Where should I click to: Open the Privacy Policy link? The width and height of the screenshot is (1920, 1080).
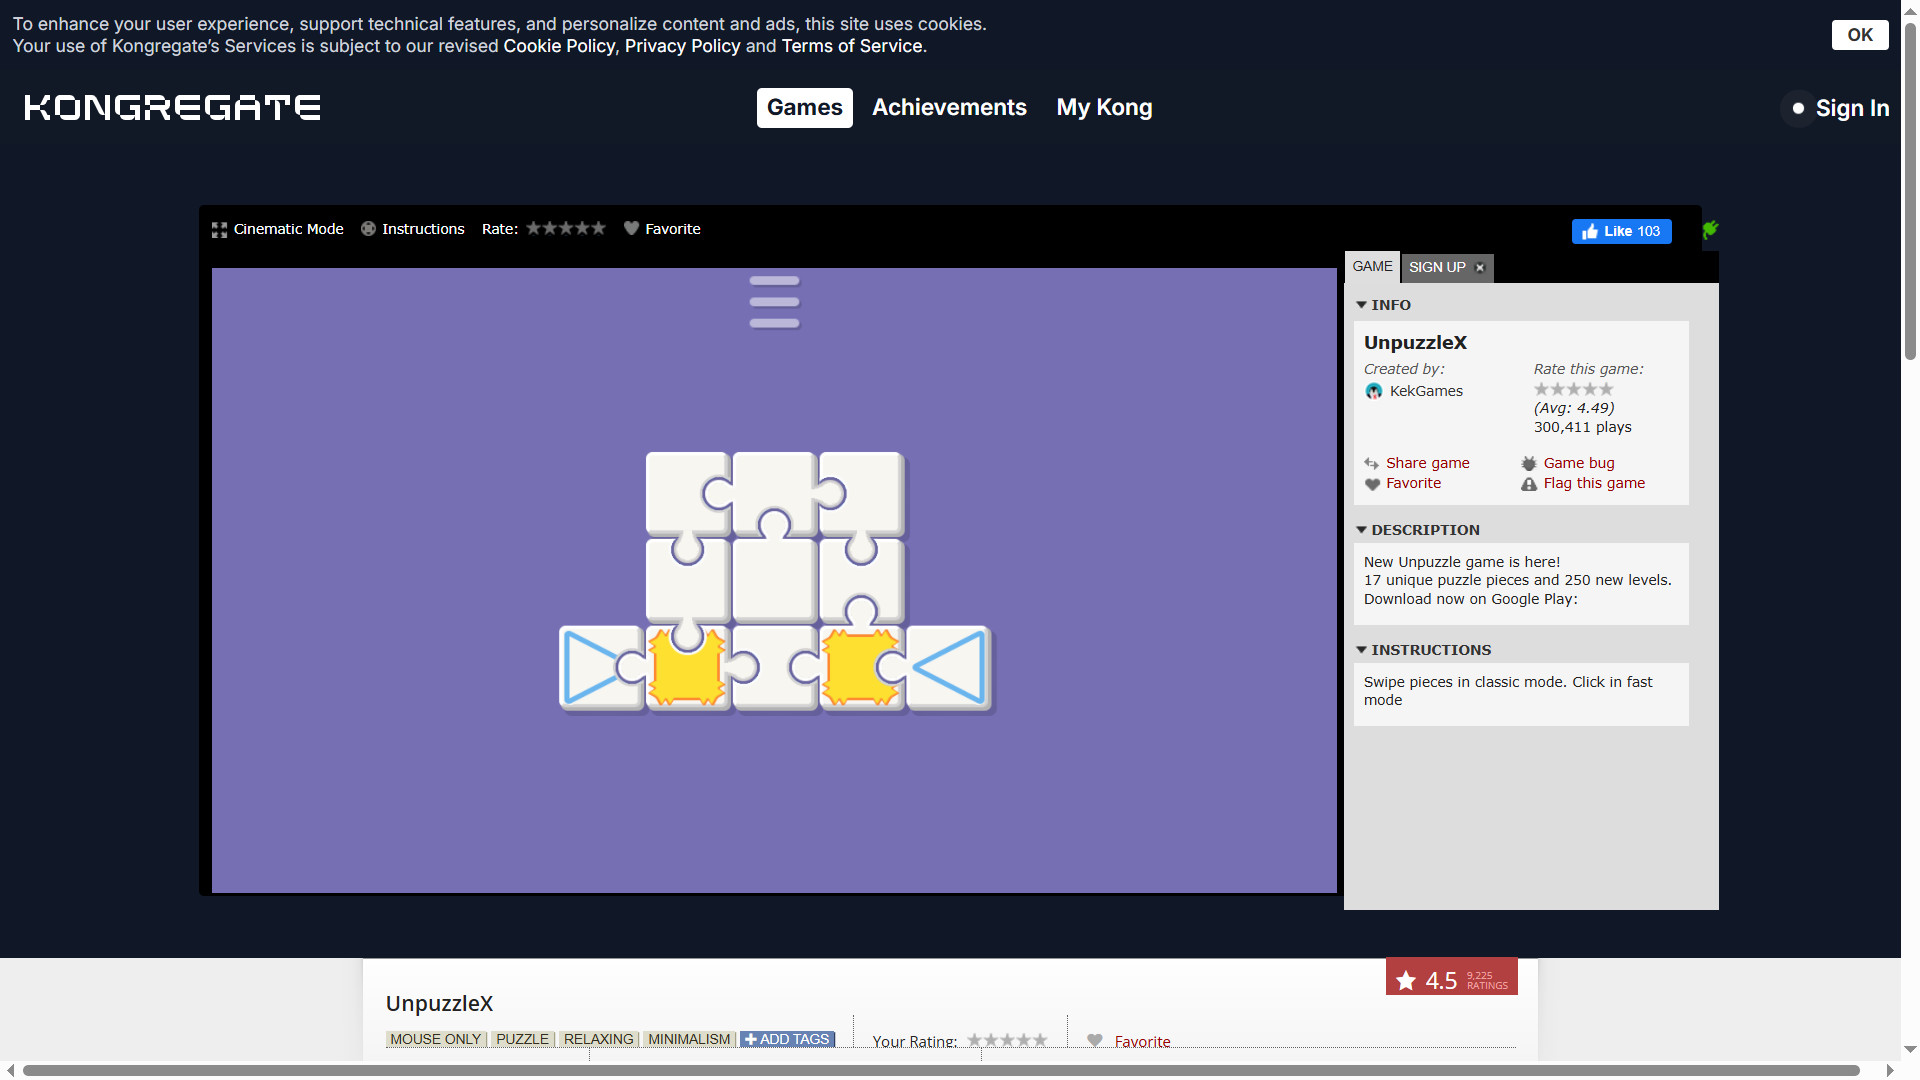pyautogui.click(x=682, y=46)
